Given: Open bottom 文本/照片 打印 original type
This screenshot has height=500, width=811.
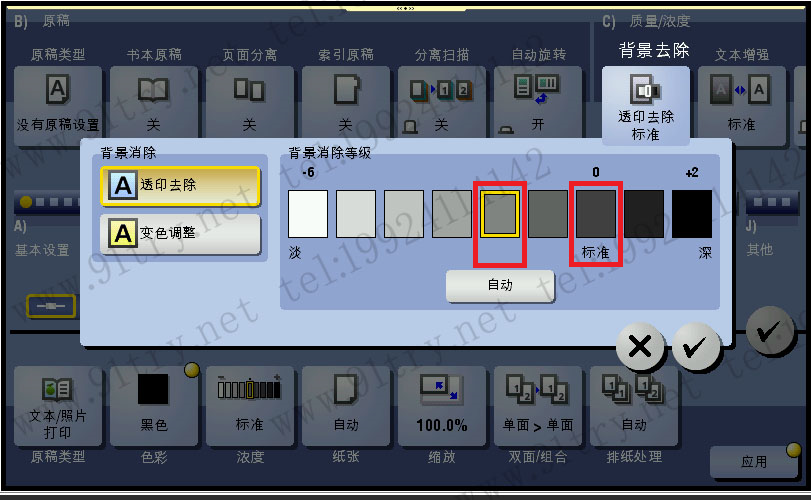Looking at the screenshot, I should click(57, 406).
